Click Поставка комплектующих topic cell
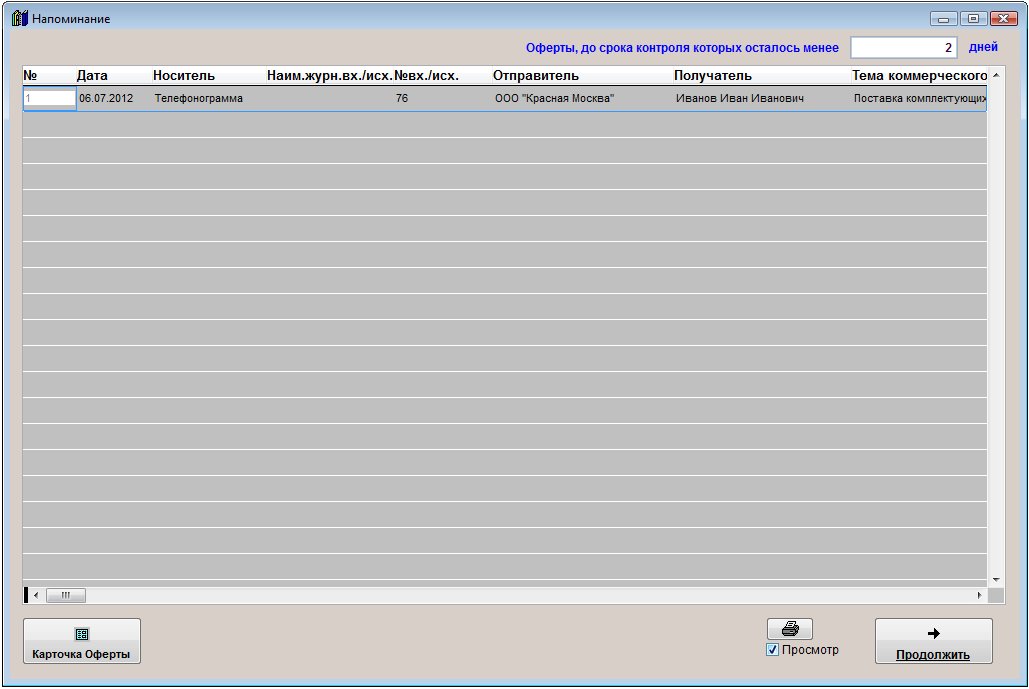This screenshot has width=1029, height=689. [919, 98]
